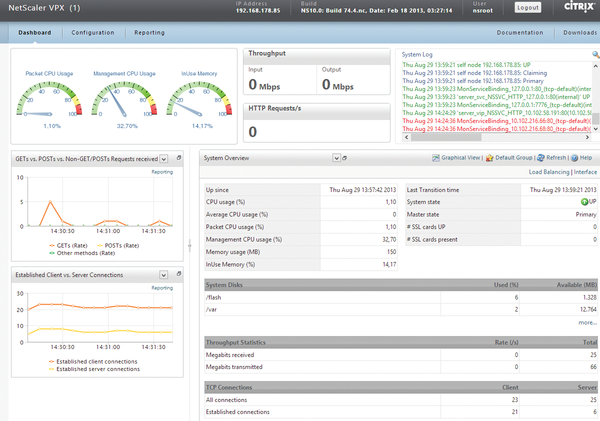Click the InUse Memory gauge
Screen dimensions: 600x421
coord(199,100)
